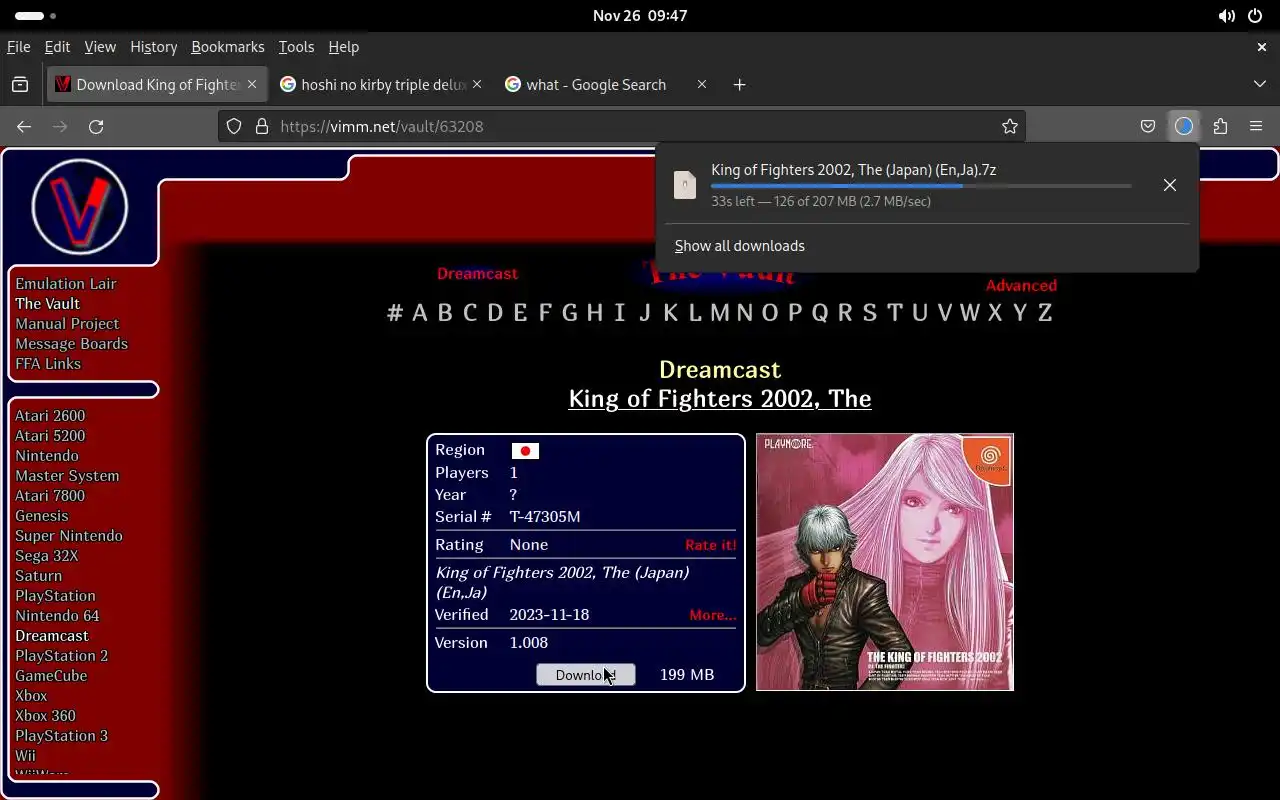
Task: Select Genesis in the systems list
Action: pyautogui.click(x=42, y=516)
